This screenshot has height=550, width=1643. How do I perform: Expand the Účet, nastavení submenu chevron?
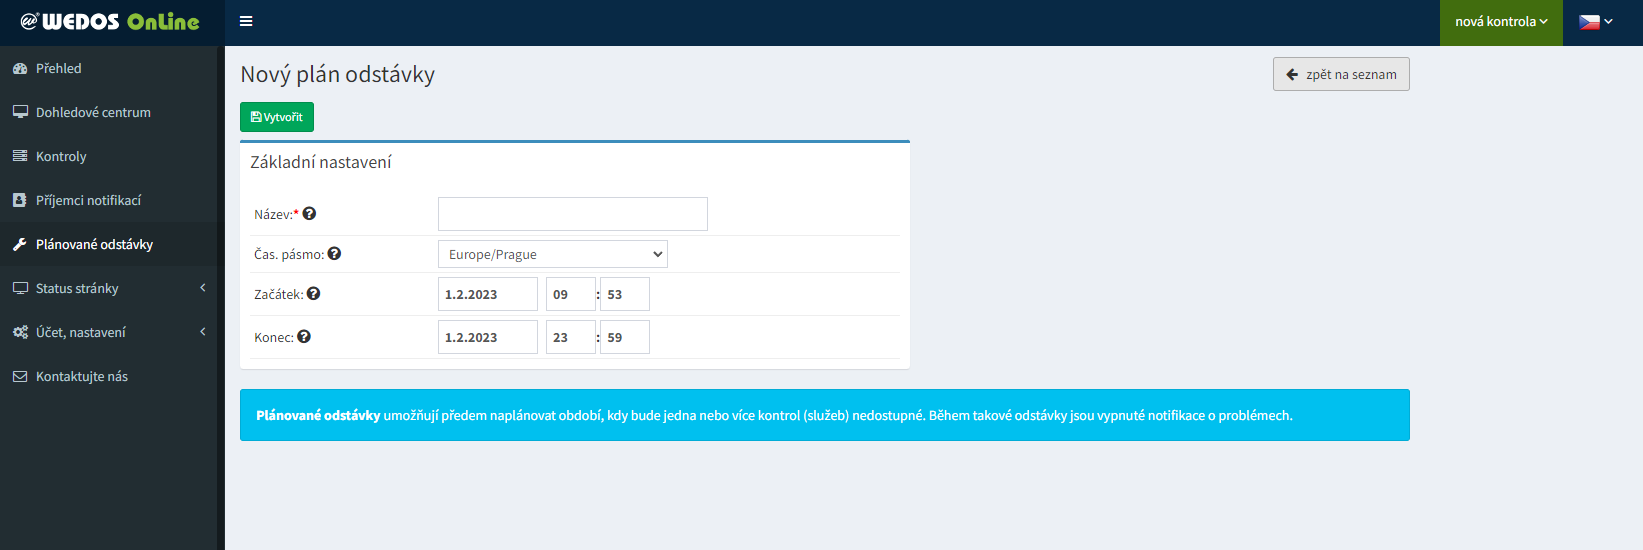(203, 332)
